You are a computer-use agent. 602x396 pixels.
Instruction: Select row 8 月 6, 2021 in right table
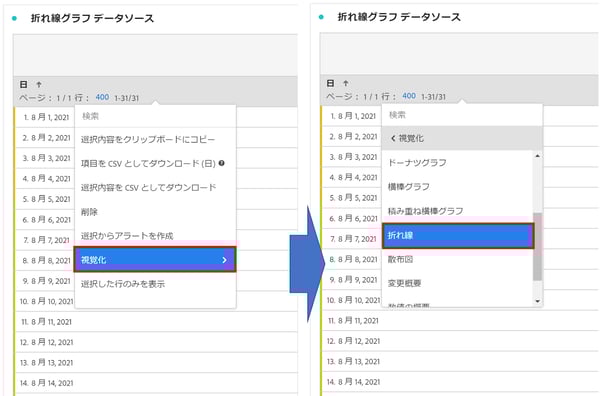point(352,219)
